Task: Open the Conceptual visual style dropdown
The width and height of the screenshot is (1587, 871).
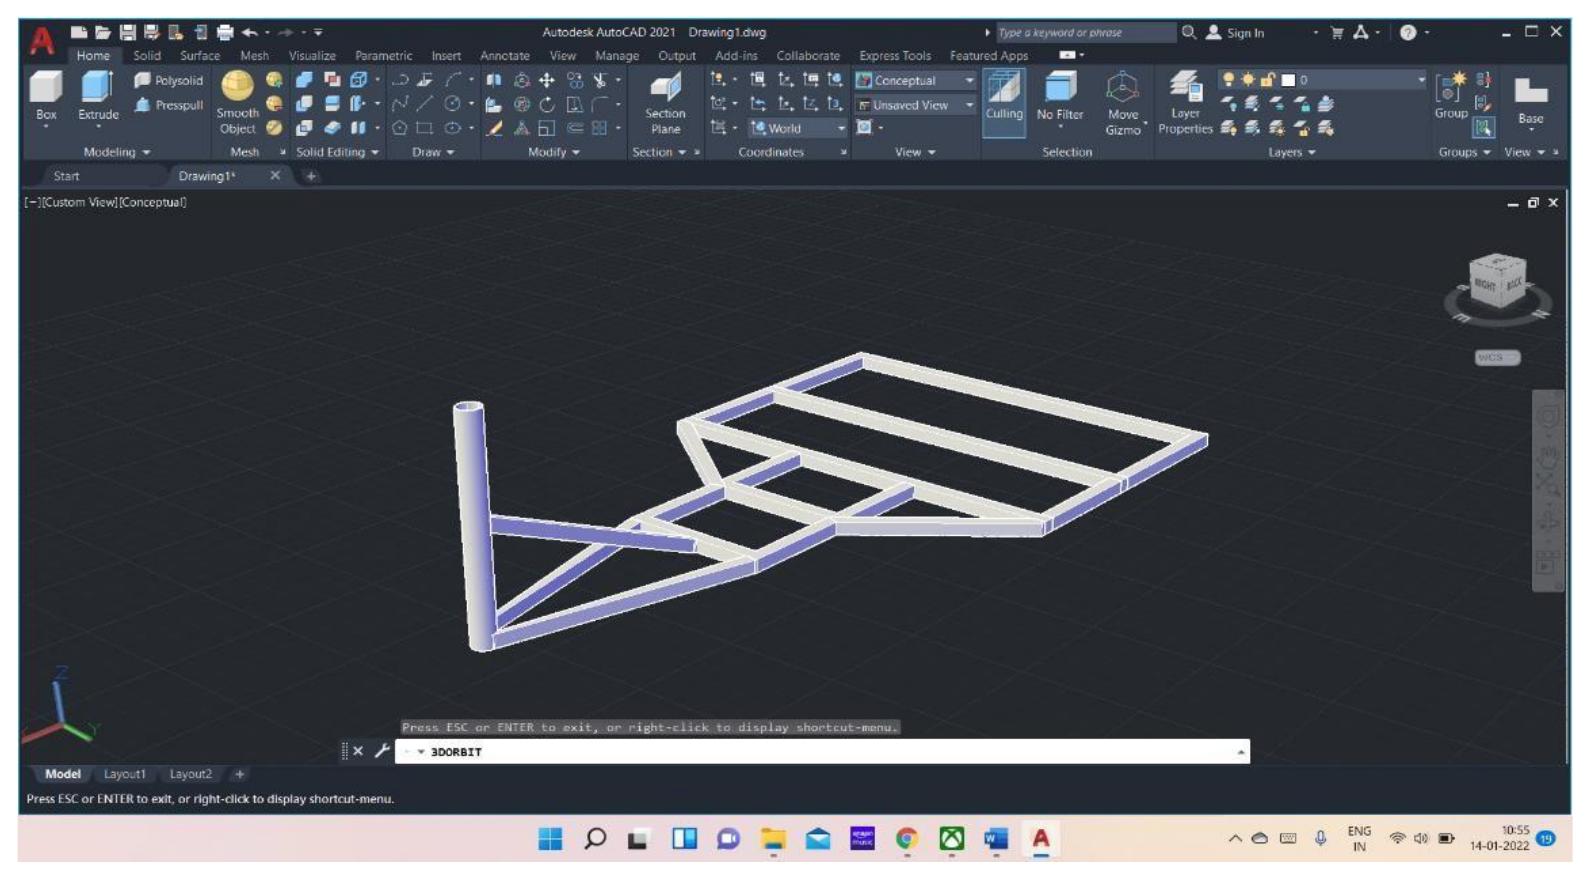Action: [915, 80]
